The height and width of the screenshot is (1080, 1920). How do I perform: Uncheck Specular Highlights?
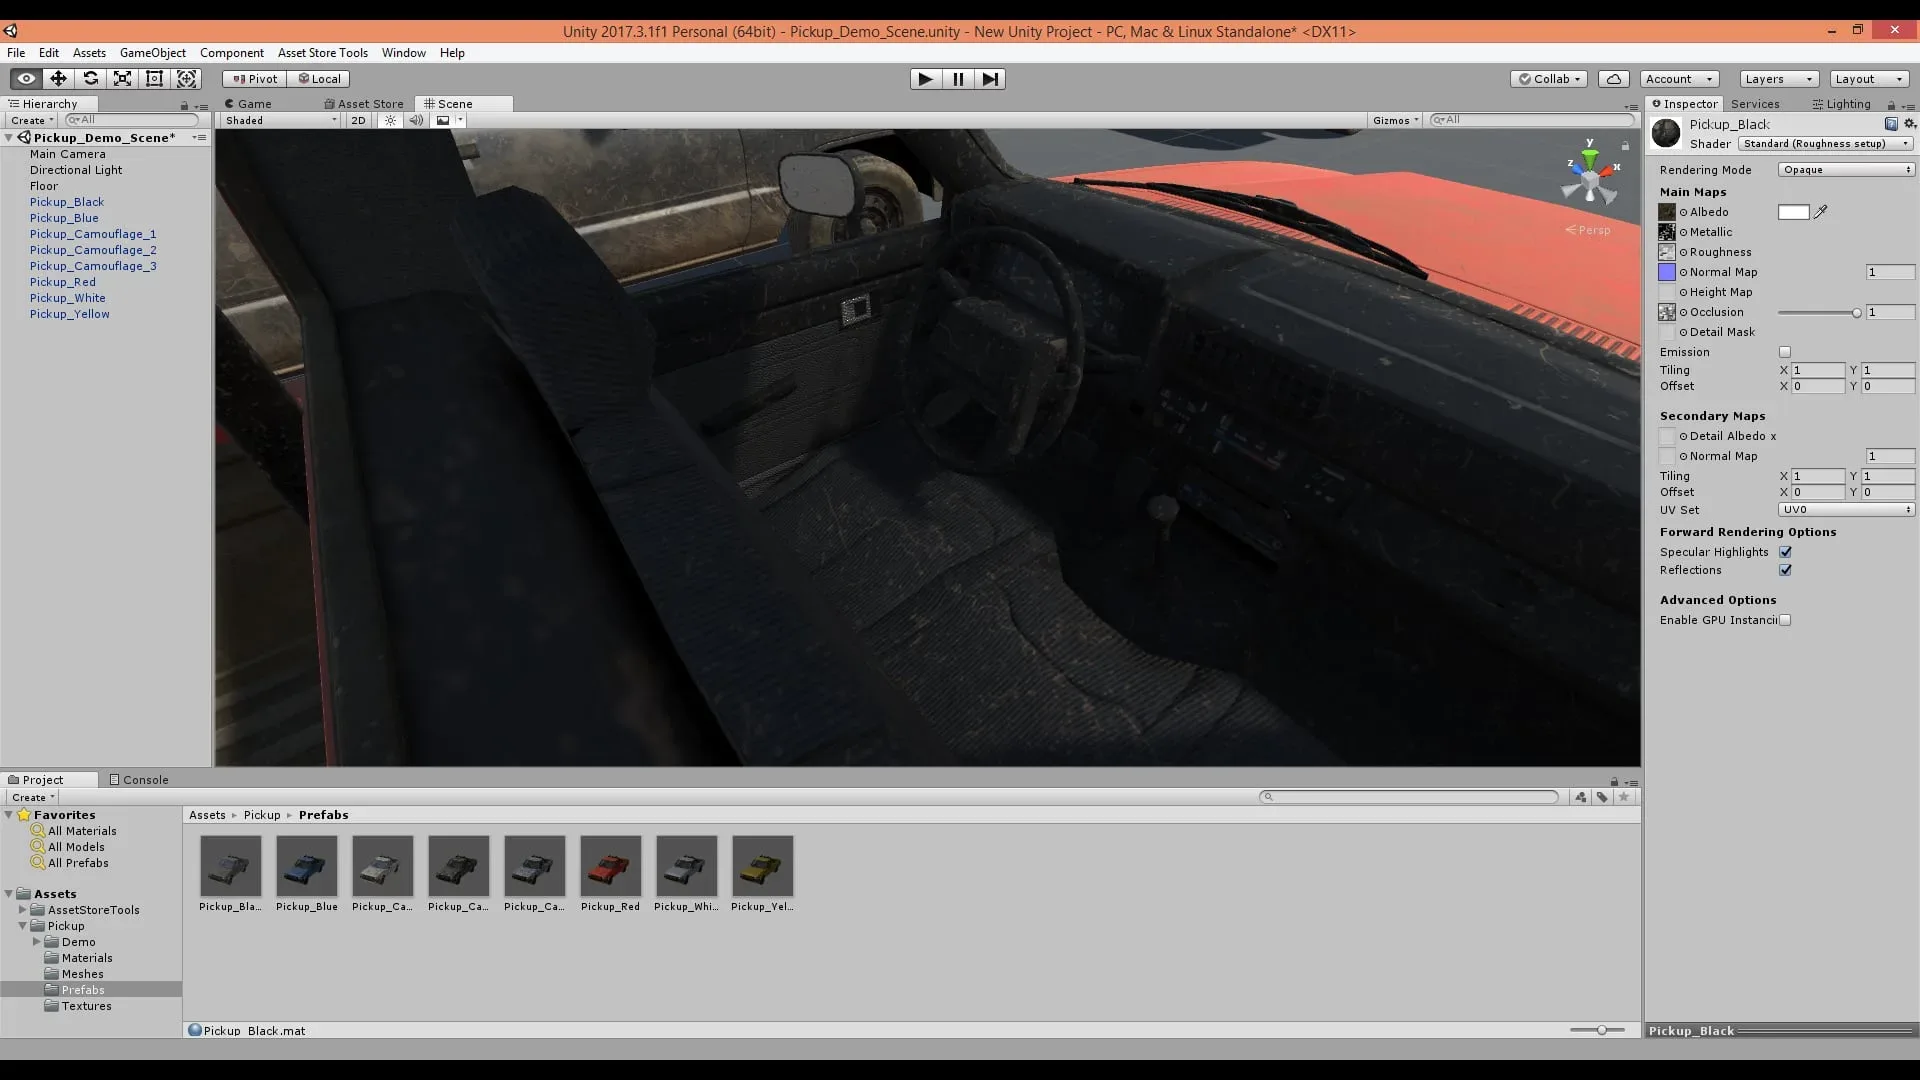[1786, 551]
